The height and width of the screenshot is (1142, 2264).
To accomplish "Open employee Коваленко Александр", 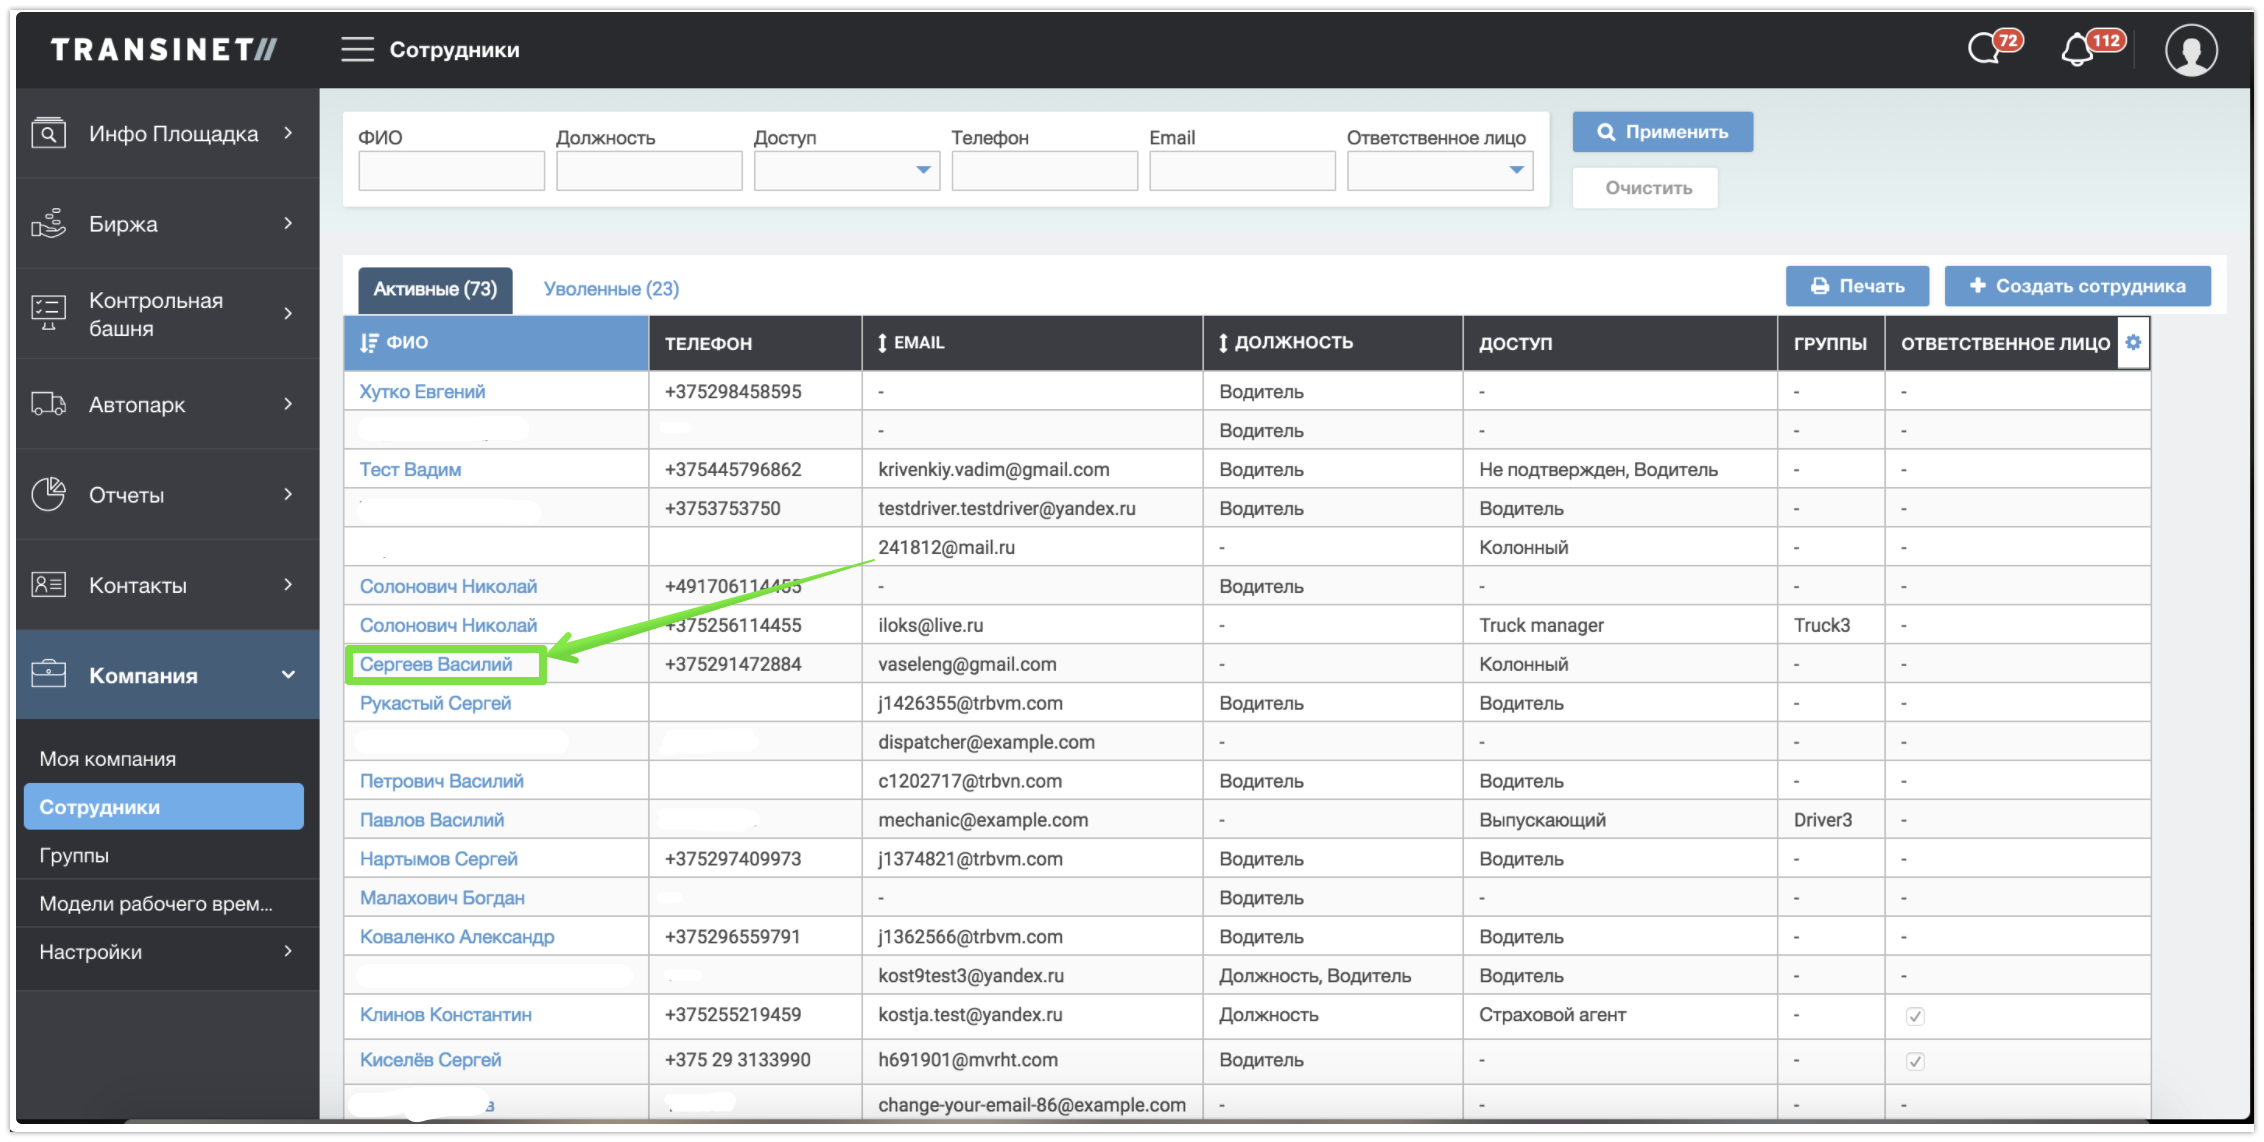I will click(x=457, y=937).
